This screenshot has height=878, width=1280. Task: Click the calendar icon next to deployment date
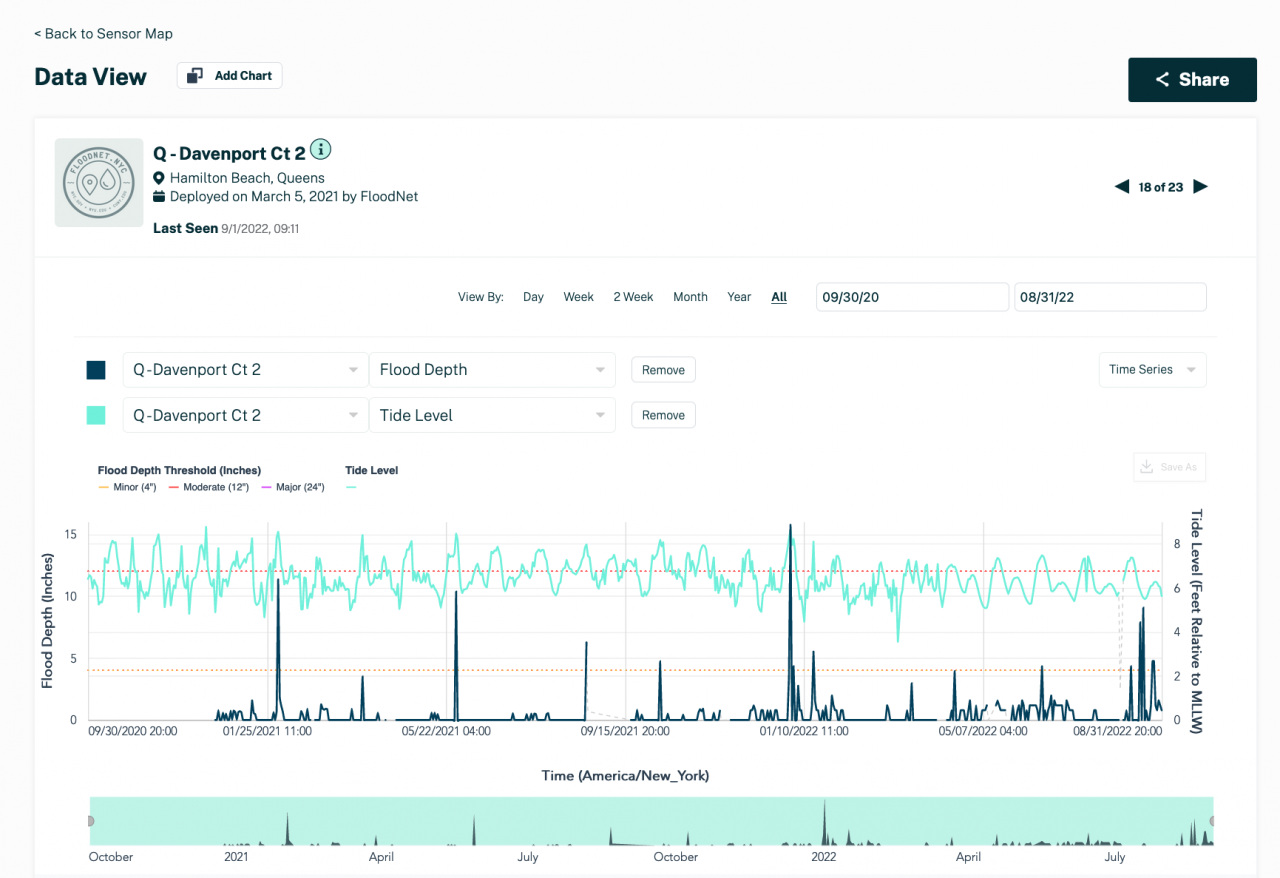point(158,196)
